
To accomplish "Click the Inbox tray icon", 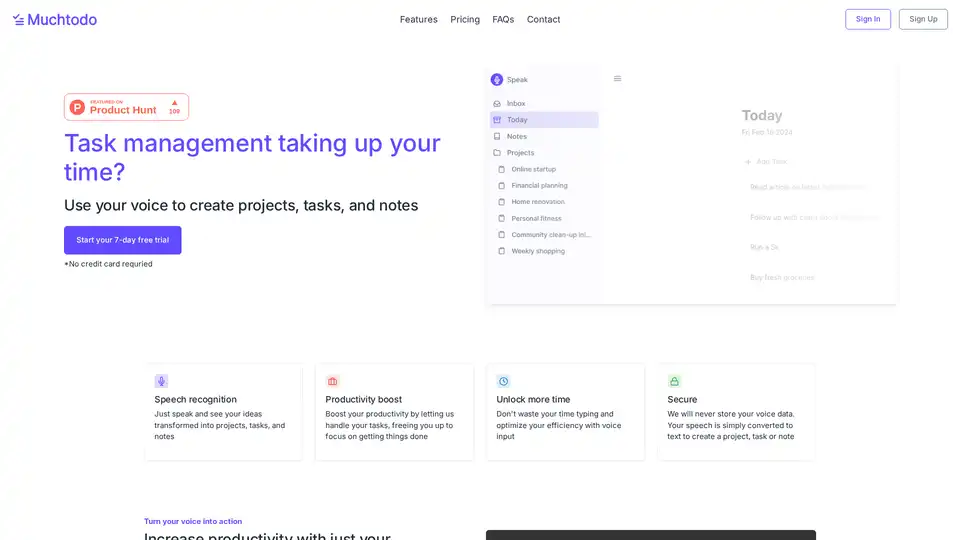I will (x=497, y=104).
